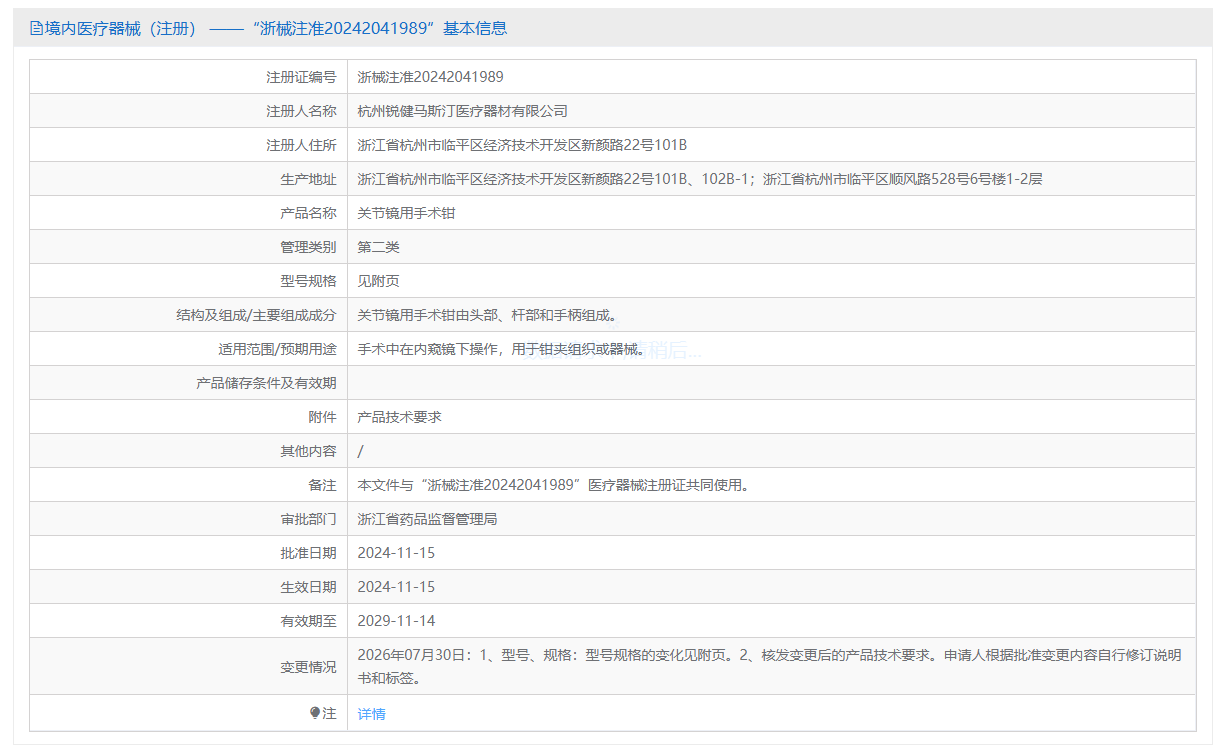Image resolution: width=1222 pixels, height=755 pixels.
Task: Click the 其他内容 row label
Action: tap(308, 451)
